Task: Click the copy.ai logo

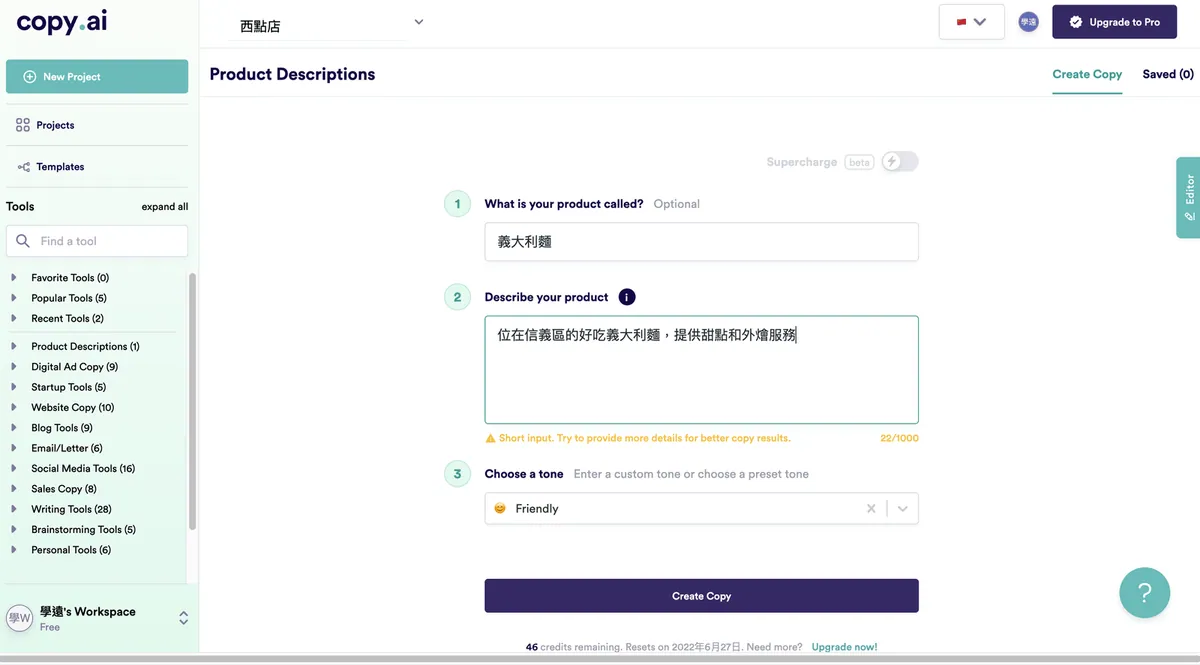Action: click(62, 22)
